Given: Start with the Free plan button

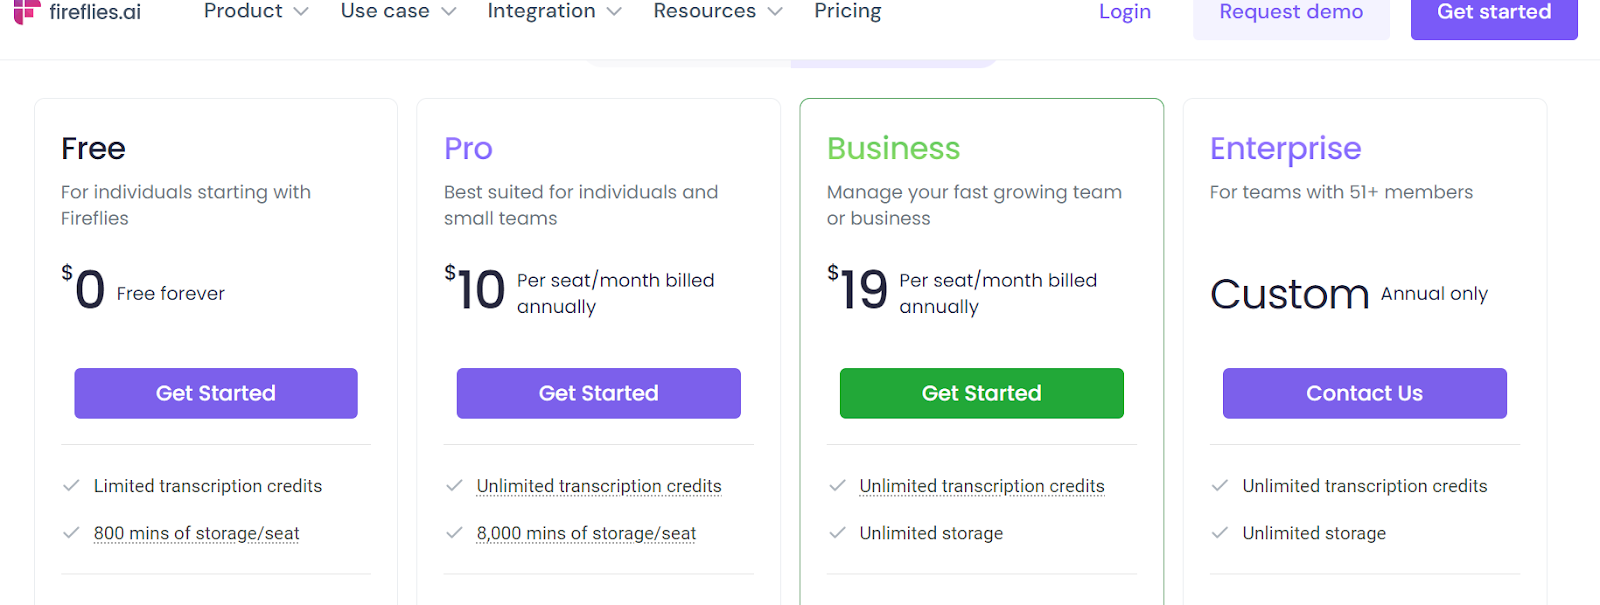Looking at the screenshot, I should (216, 393).
